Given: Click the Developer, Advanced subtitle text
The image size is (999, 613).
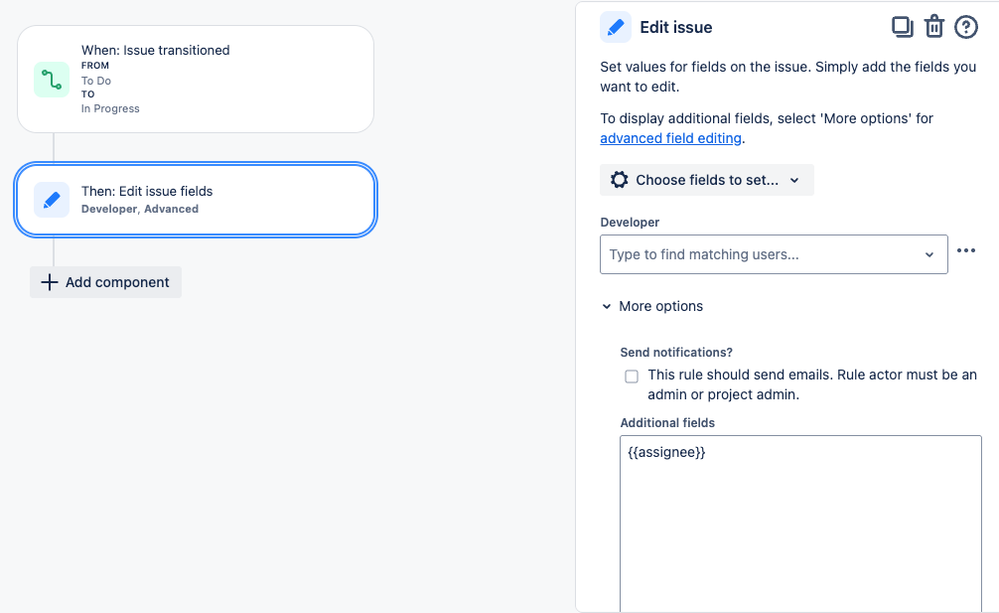Looking at the screenshot, I should 140,209.
